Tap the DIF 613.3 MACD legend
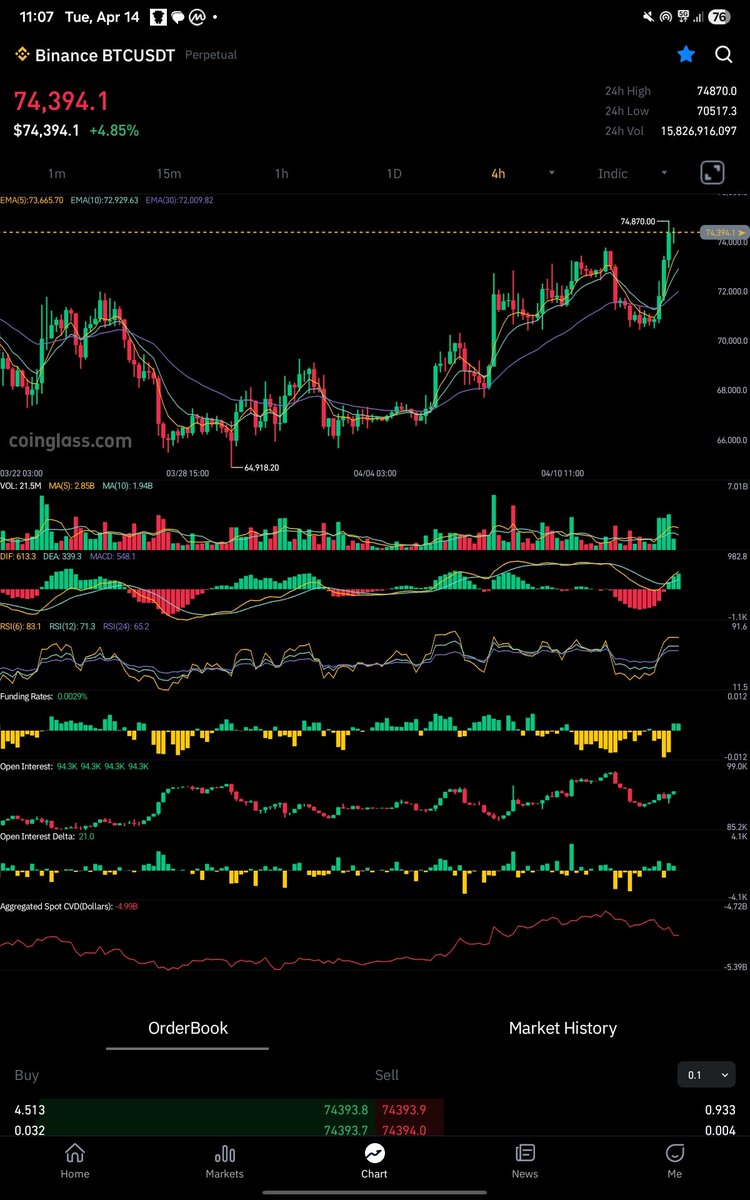750x1200 pixels. [18, 555]
